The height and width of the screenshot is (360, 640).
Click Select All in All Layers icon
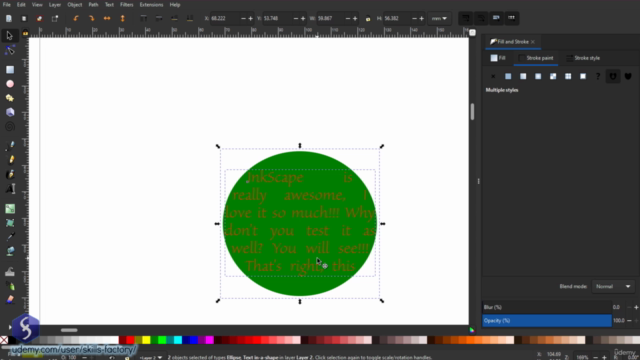point(24,18)
